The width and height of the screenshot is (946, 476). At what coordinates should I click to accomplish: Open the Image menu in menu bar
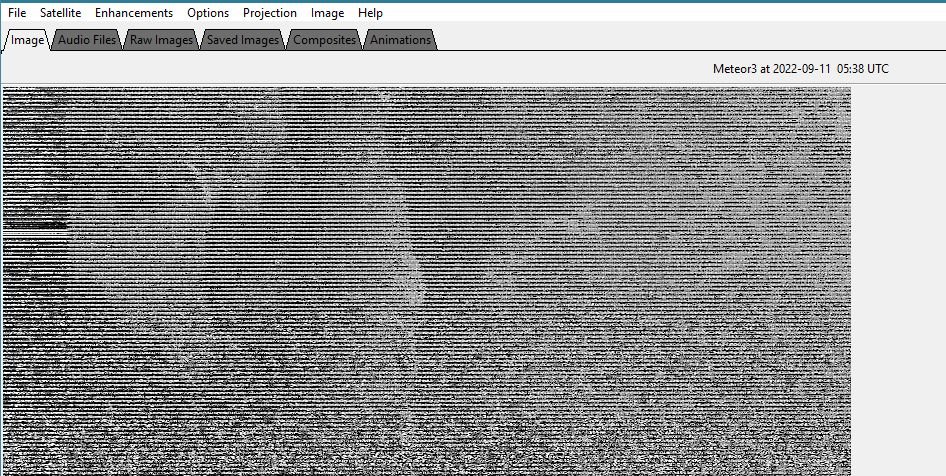328,13
